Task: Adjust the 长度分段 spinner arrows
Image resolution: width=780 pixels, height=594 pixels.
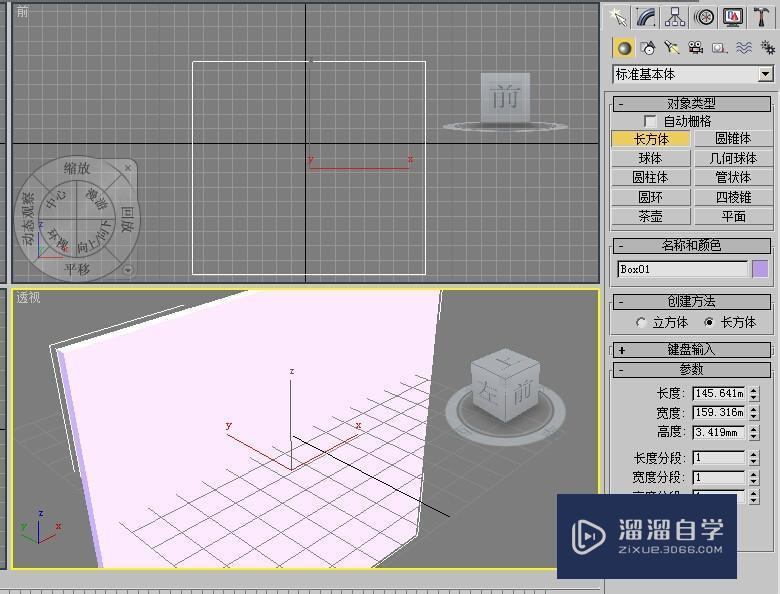Action: [754, 458]
